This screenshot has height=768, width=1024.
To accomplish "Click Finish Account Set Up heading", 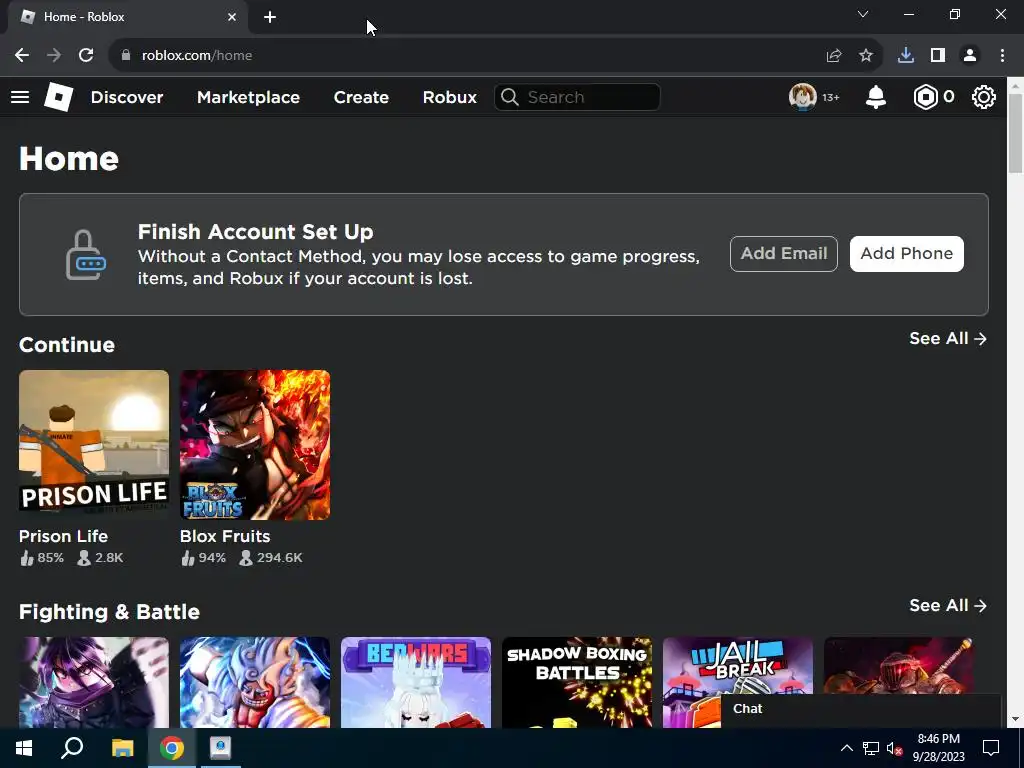I will coord(255,232).
